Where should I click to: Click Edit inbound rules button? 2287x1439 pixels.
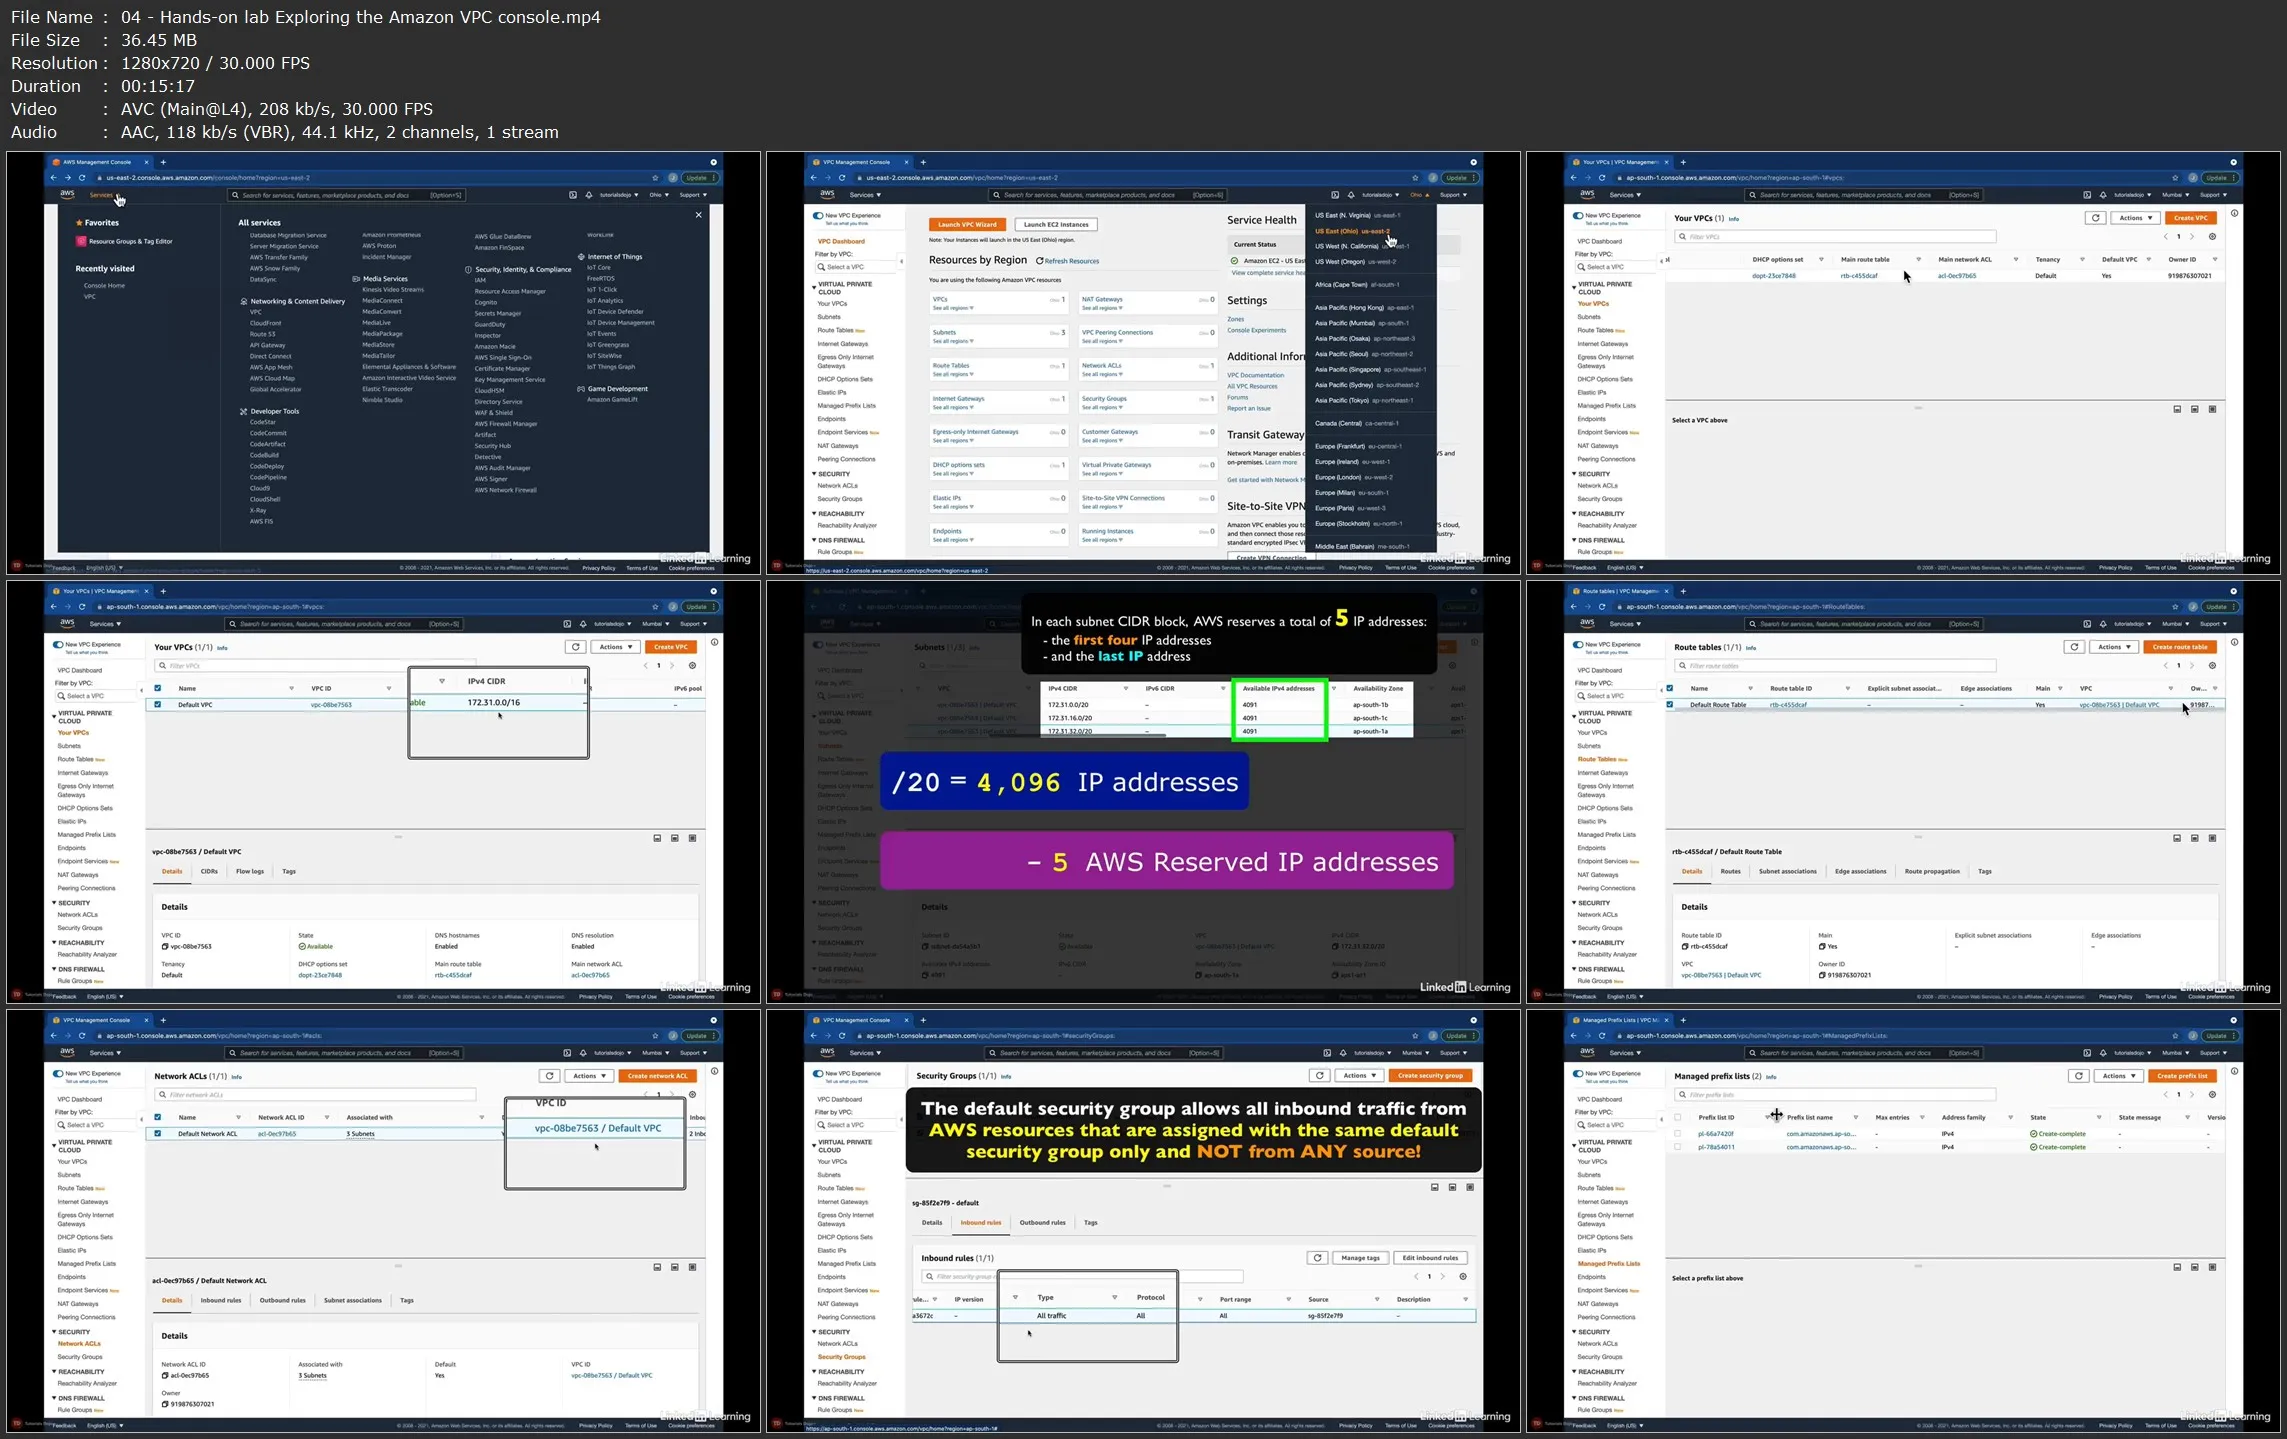(1430, 1258)
